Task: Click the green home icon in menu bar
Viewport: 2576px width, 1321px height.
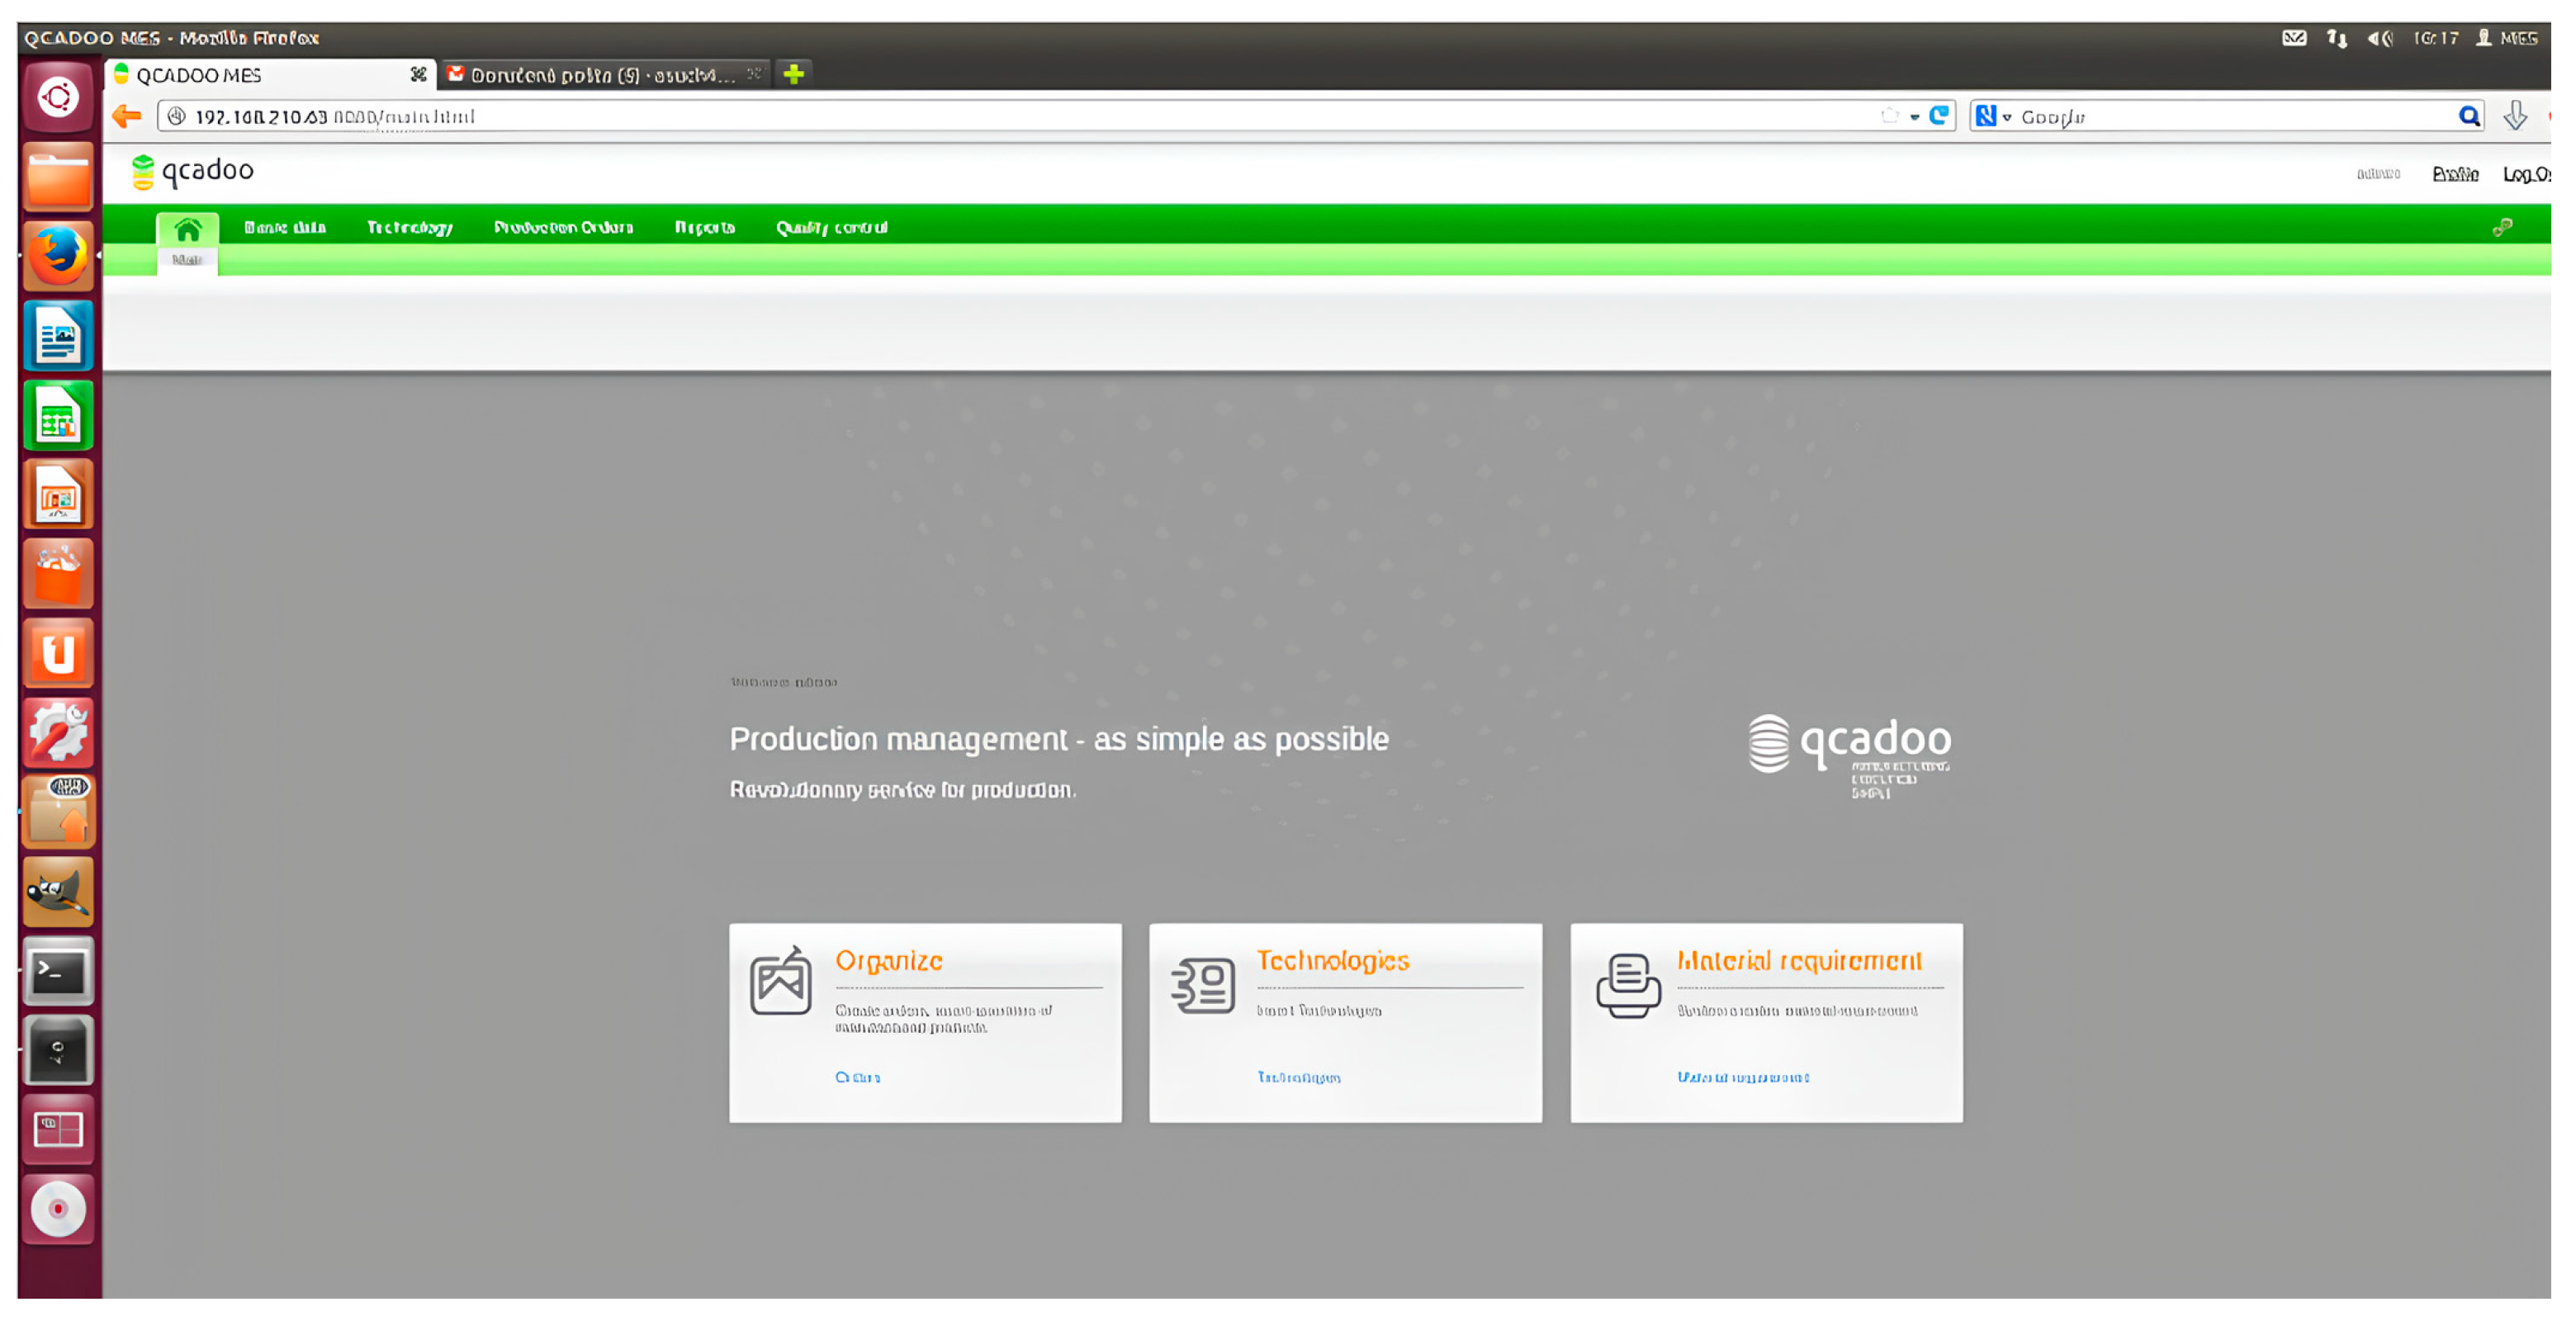Action: (x=187, y=230)
